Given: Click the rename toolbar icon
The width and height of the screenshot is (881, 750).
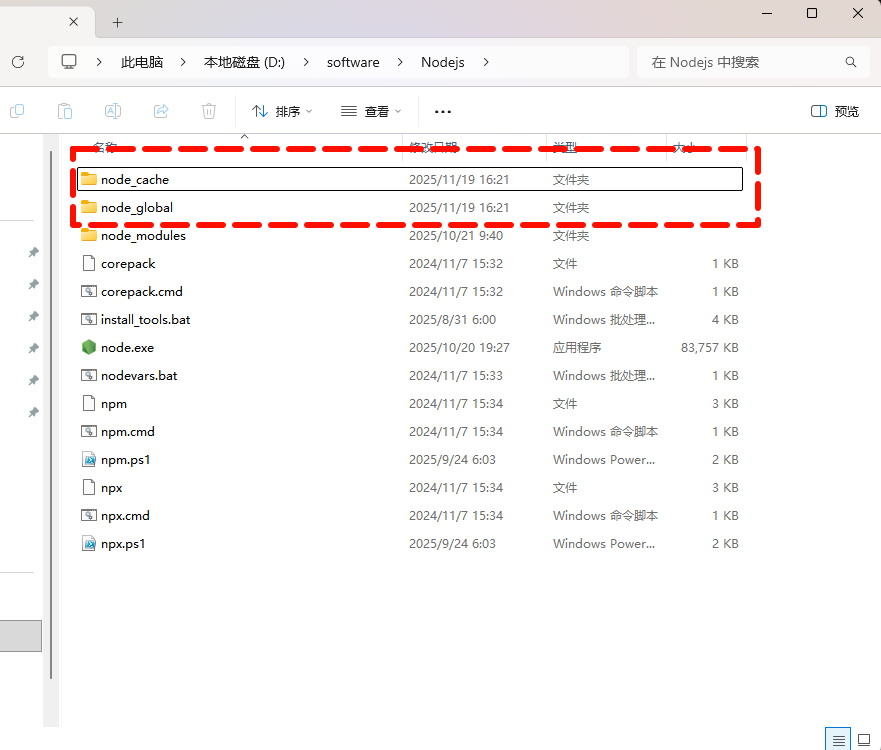Looking at the screenshot, I should tap(113, 111).
